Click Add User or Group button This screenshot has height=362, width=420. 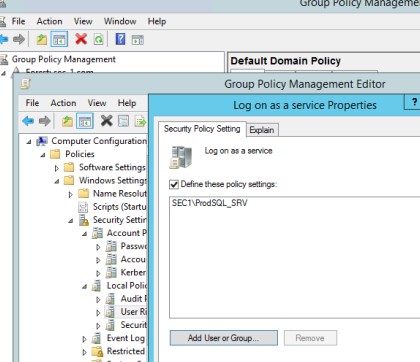coord(223,338)
